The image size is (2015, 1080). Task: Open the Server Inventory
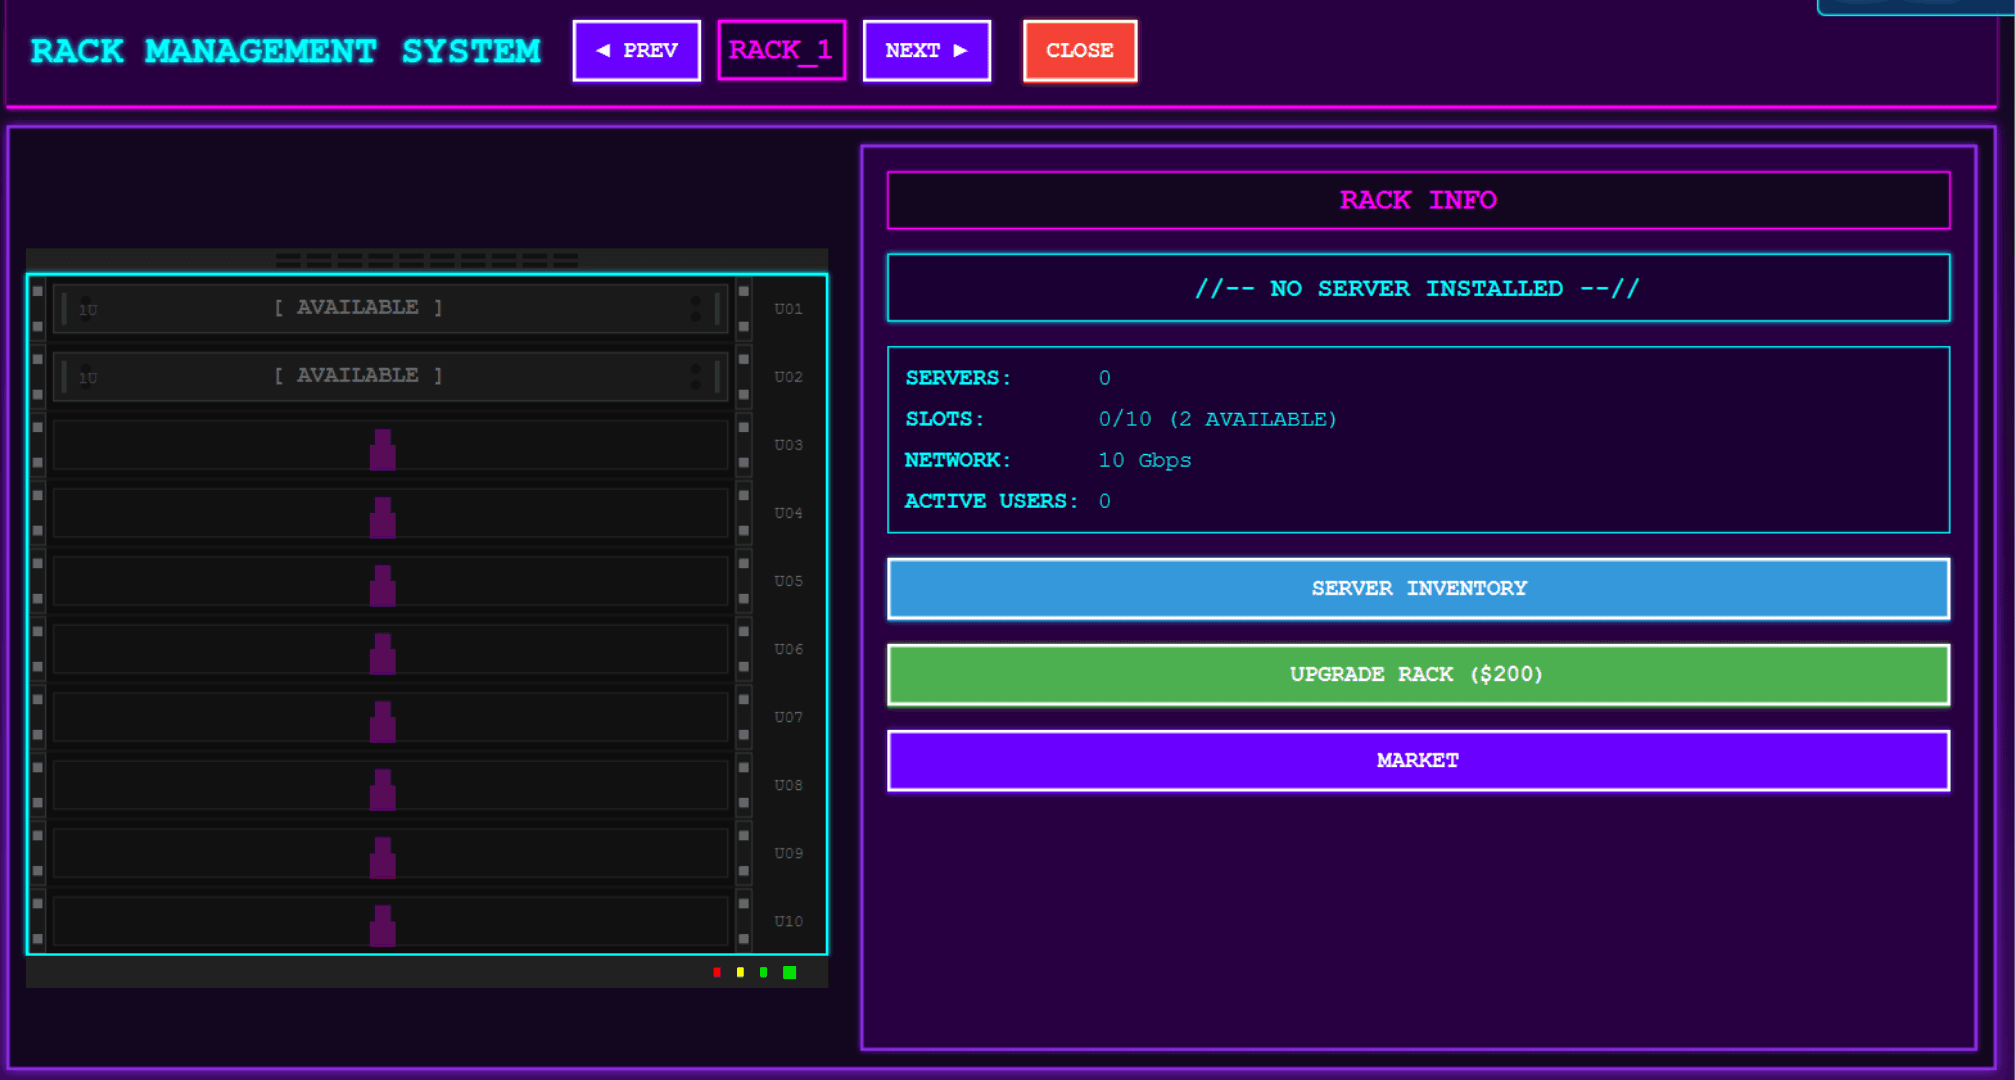pos(1417,588)
